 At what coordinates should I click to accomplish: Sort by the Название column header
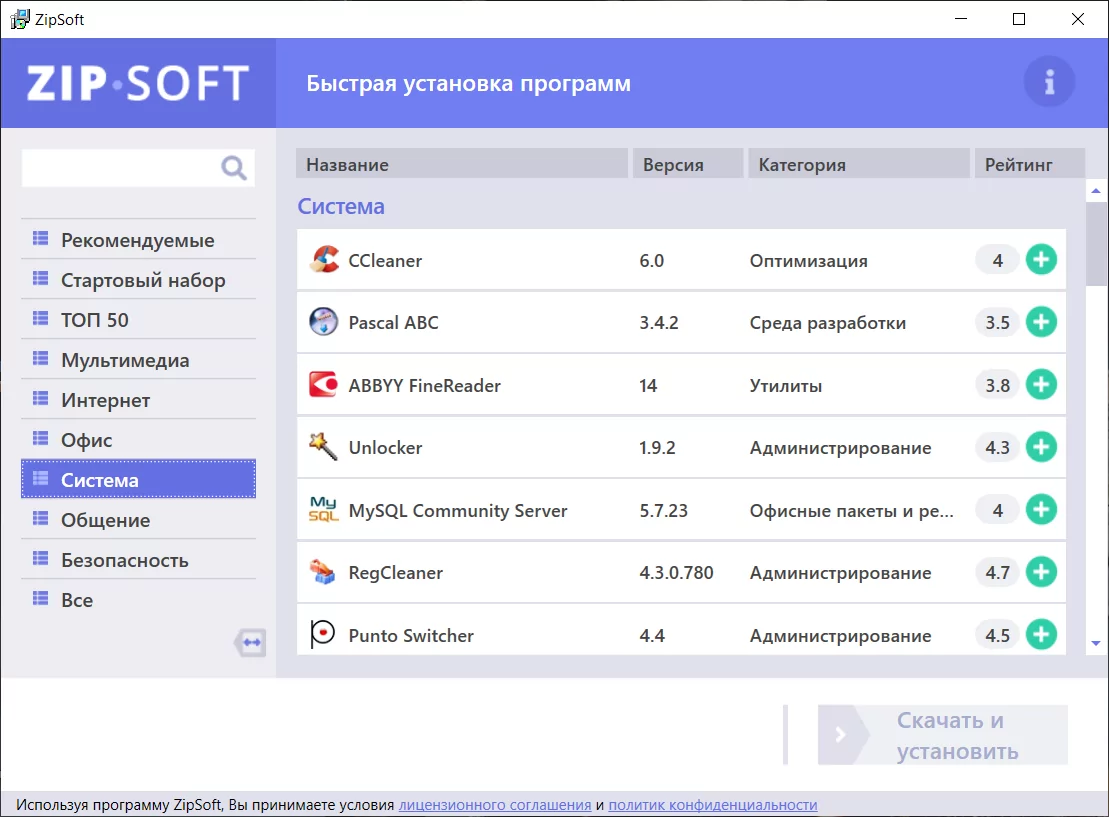coord(462,164)
